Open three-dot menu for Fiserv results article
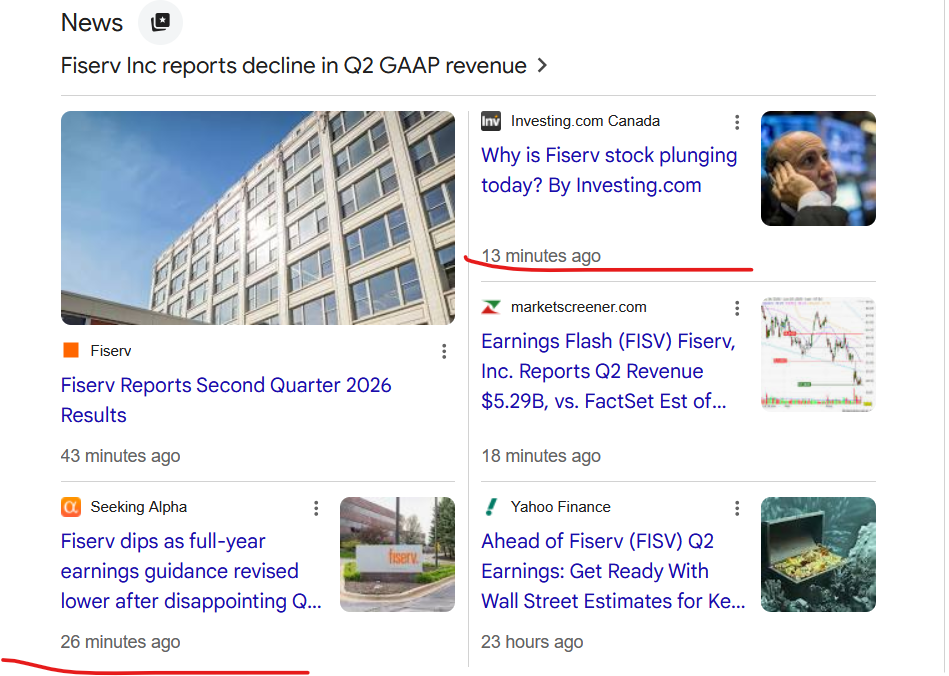Viewport: 949px width, 676px height. 444,352
